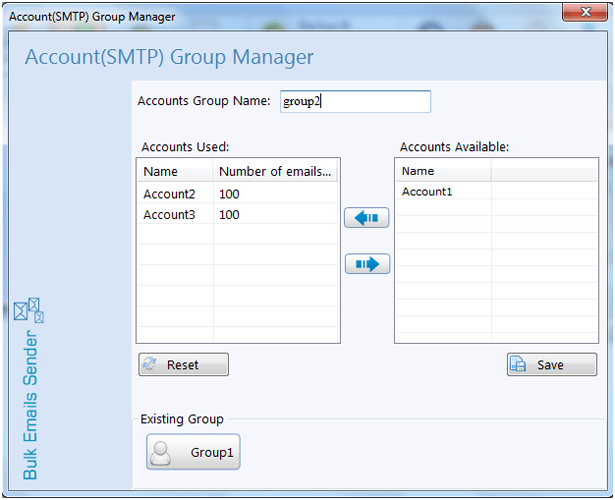Click the 100 emails value for Account3

click(229, 215)
